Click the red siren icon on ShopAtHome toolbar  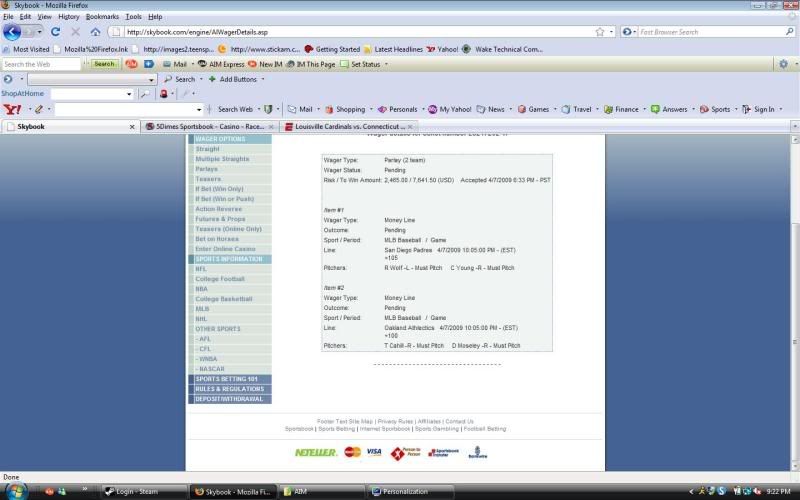coord(164,94)
